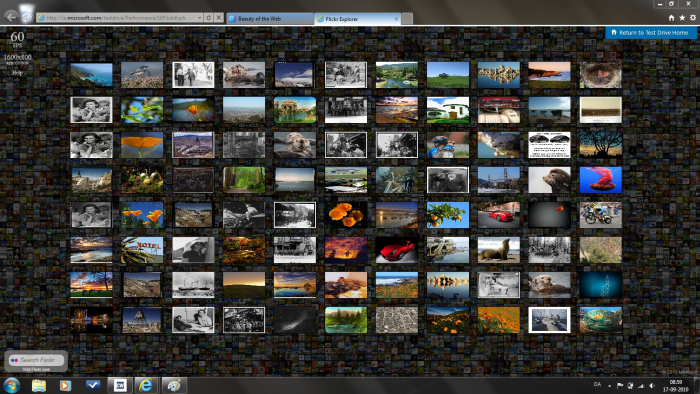Open the single orange poppy closeup
The width and height of the screenshot is (700, 394).
click(x=142, y=145)
